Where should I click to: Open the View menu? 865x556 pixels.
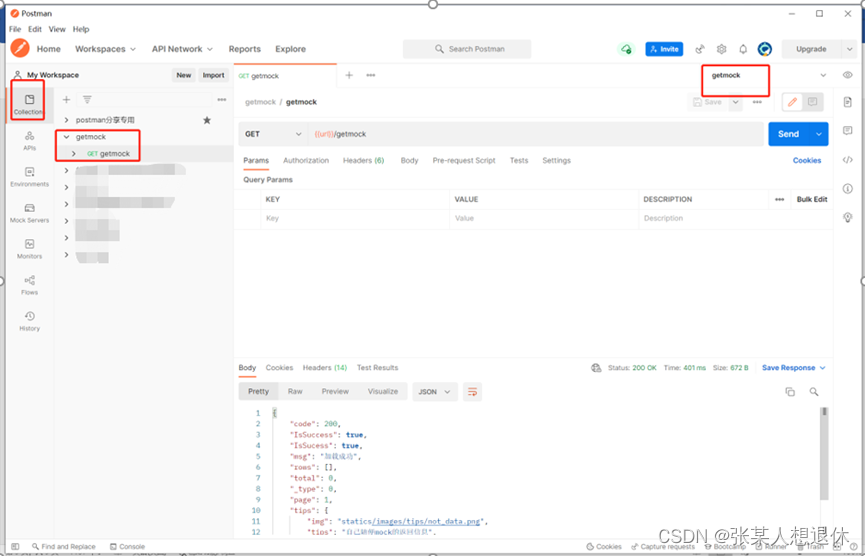tap(57, 29)
